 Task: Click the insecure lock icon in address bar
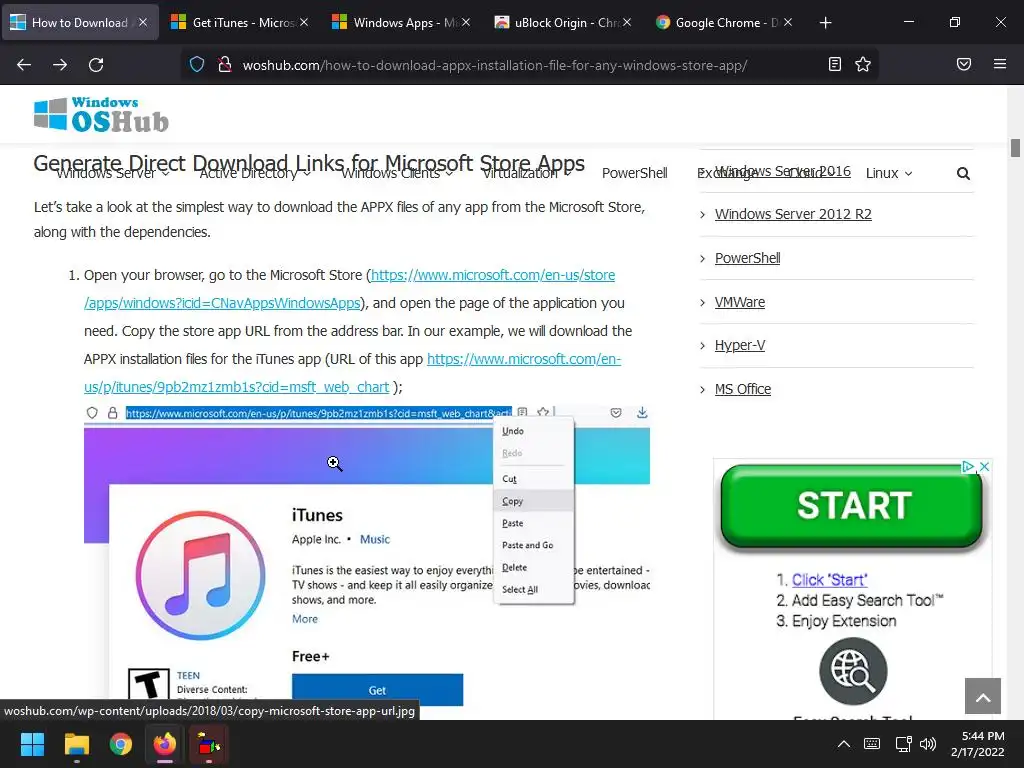[225, 64]
